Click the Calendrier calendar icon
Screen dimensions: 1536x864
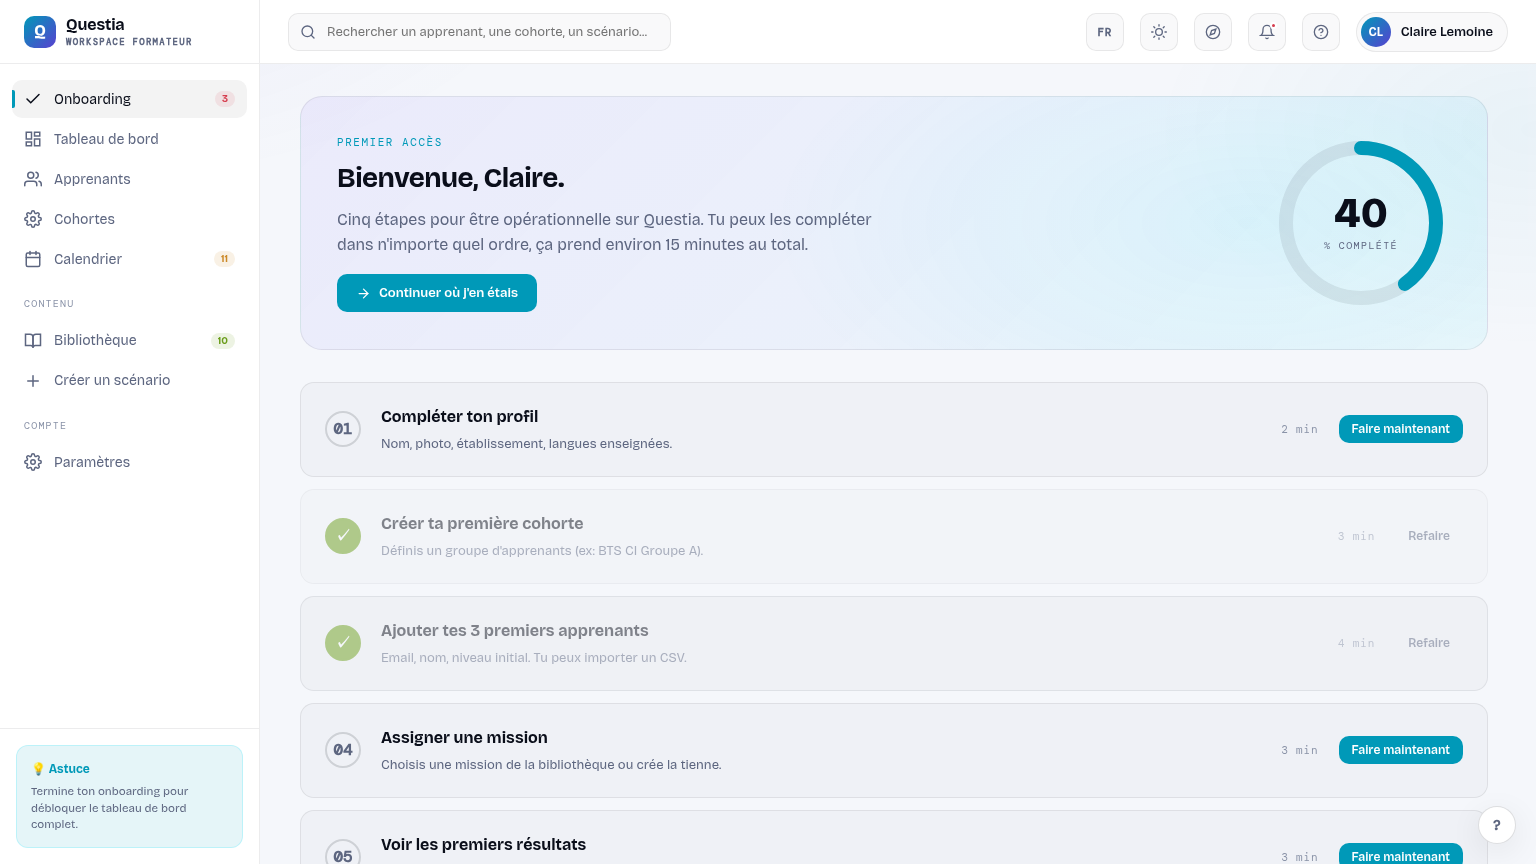pyautogui.click(x=33, y=259)
